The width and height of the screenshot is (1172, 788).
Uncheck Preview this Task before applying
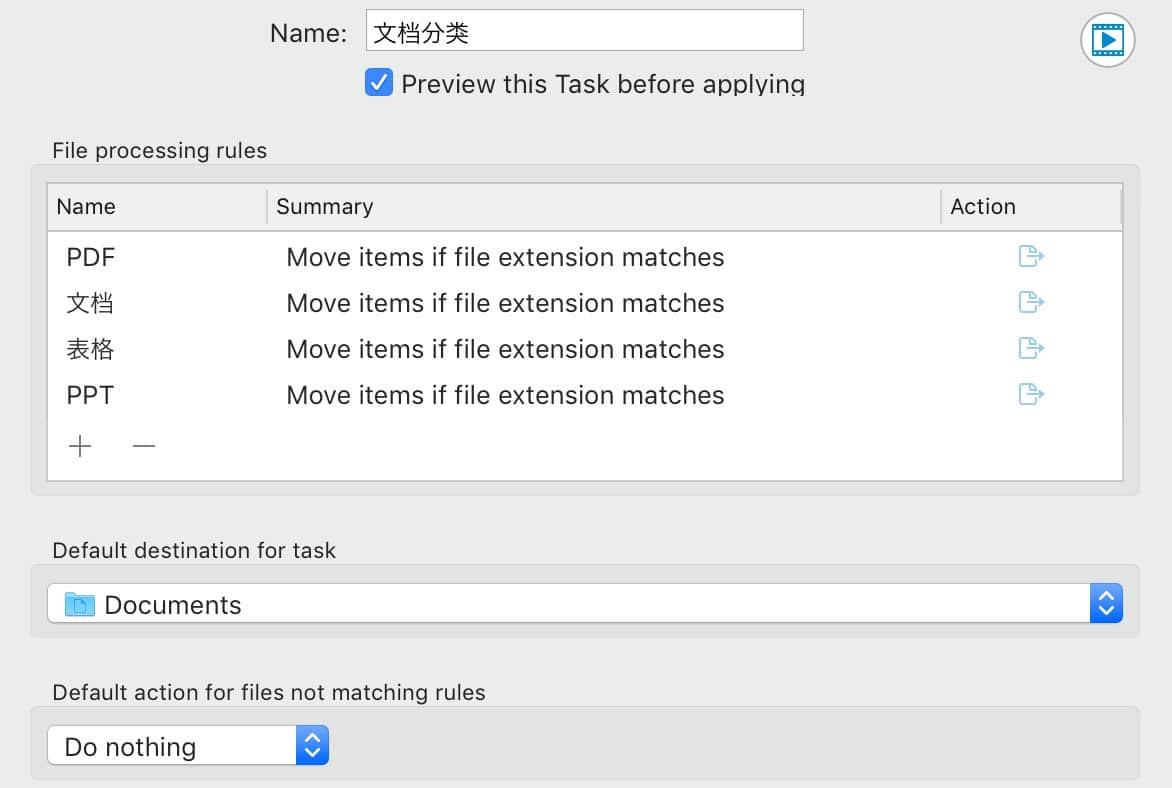tap(379, 83)
